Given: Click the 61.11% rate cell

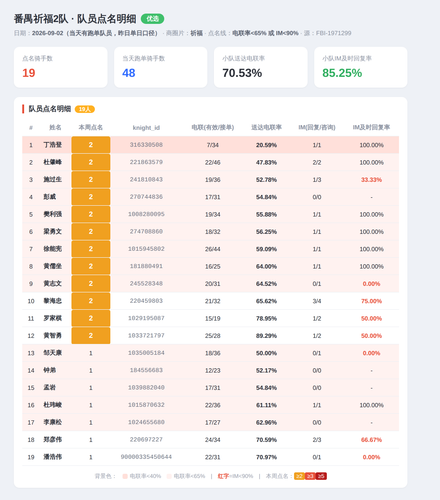Looking at the screenshot, I should tap(266, 405).
